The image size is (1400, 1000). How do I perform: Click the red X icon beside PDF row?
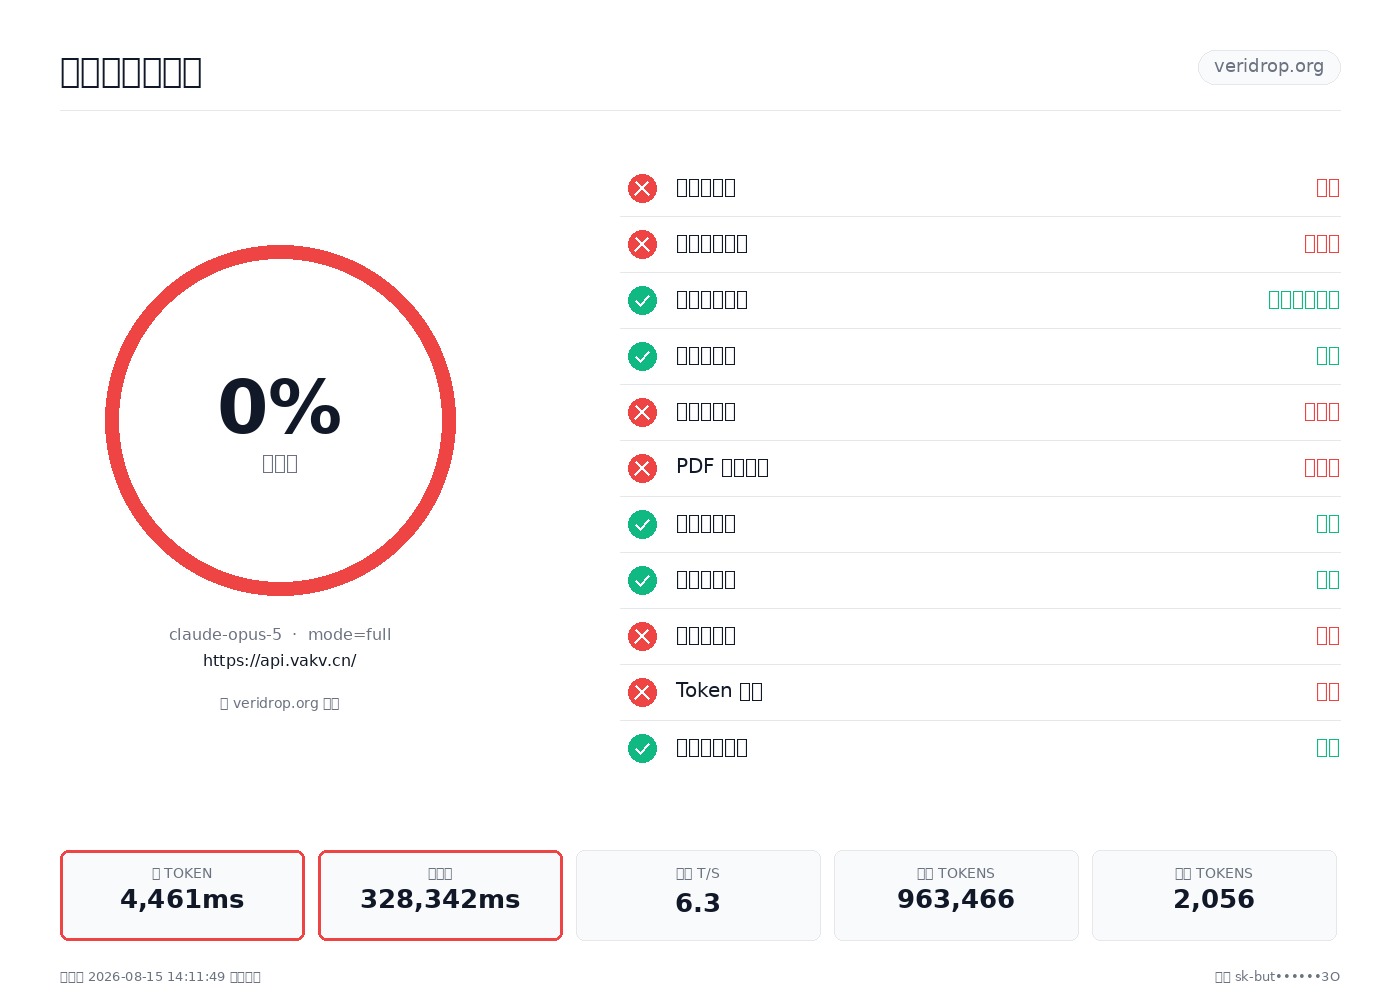point(642,468)
